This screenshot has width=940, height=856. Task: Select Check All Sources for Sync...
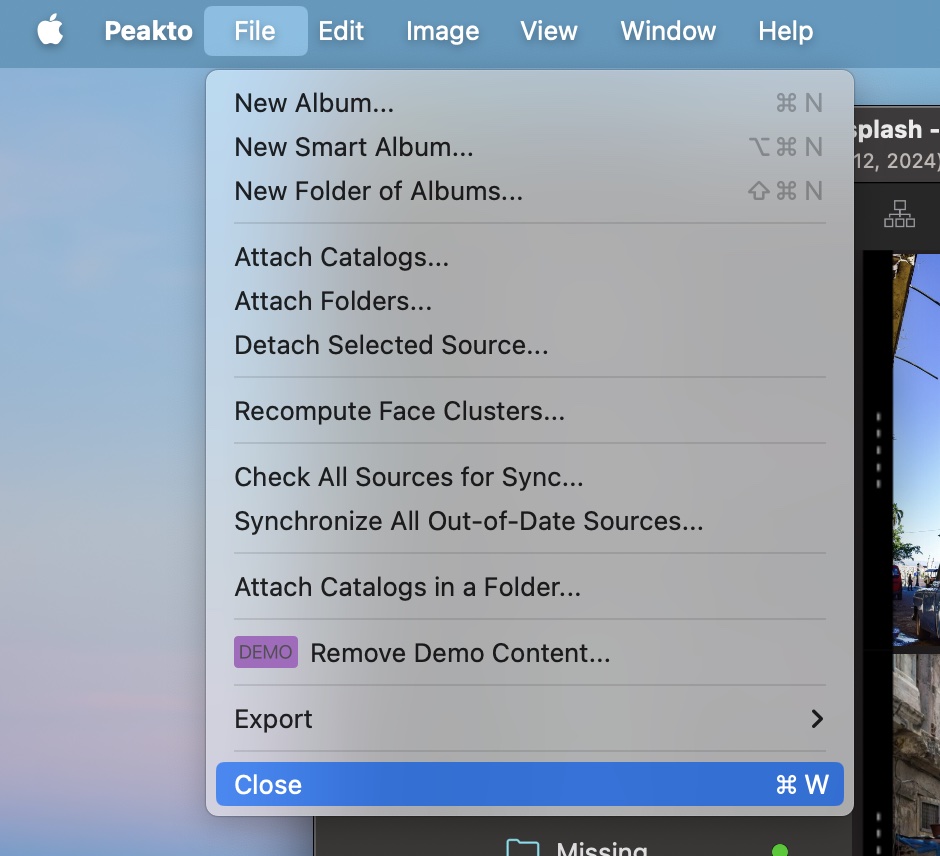530,477
